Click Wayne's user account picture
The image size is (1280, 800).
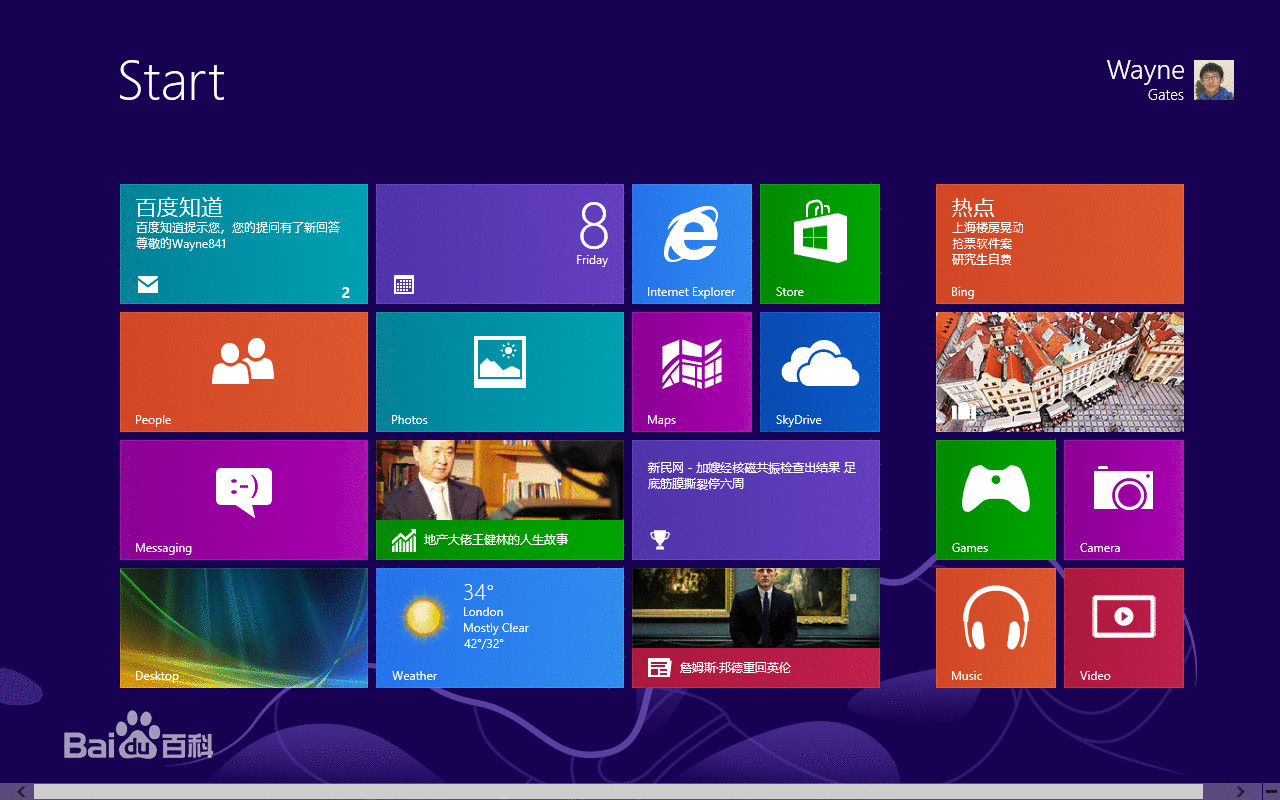click(x=1214, y=80)
